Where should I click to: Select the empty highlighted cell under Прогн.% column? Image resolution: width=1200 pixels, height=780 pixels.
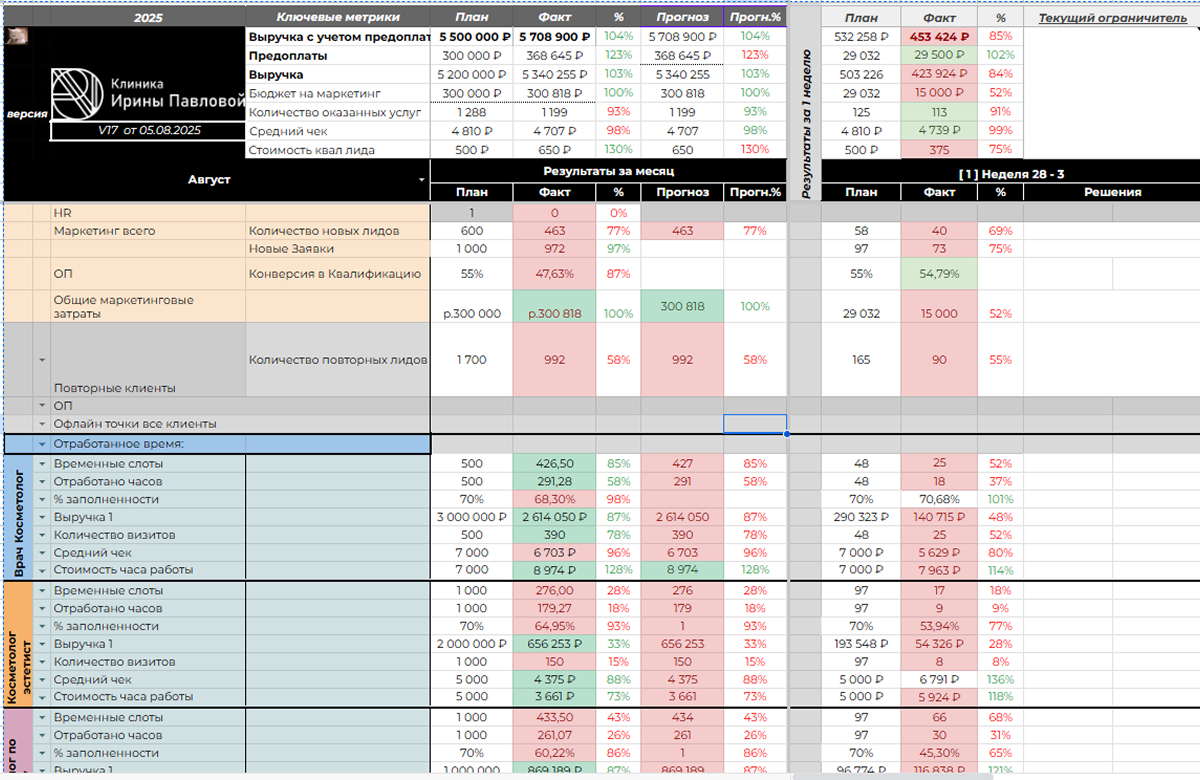click(755, 424)
